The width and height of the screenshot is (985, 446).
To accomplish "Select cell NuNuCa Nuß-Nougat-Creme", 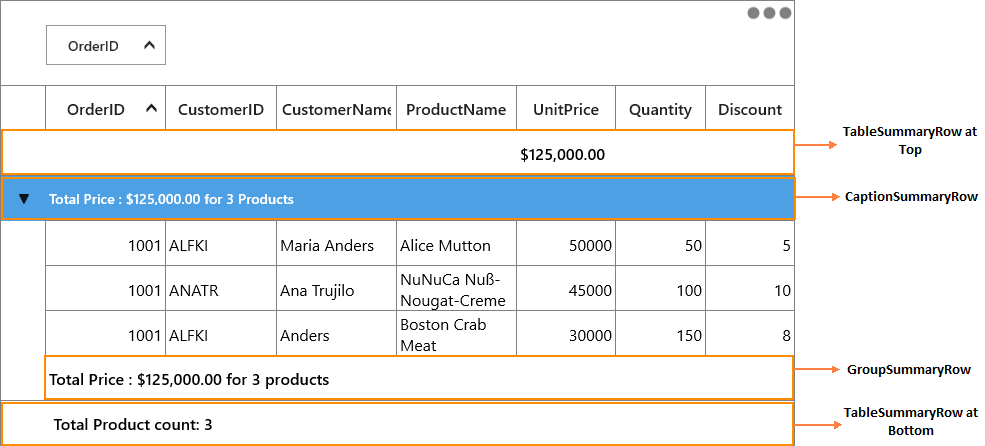I will 456,288.
